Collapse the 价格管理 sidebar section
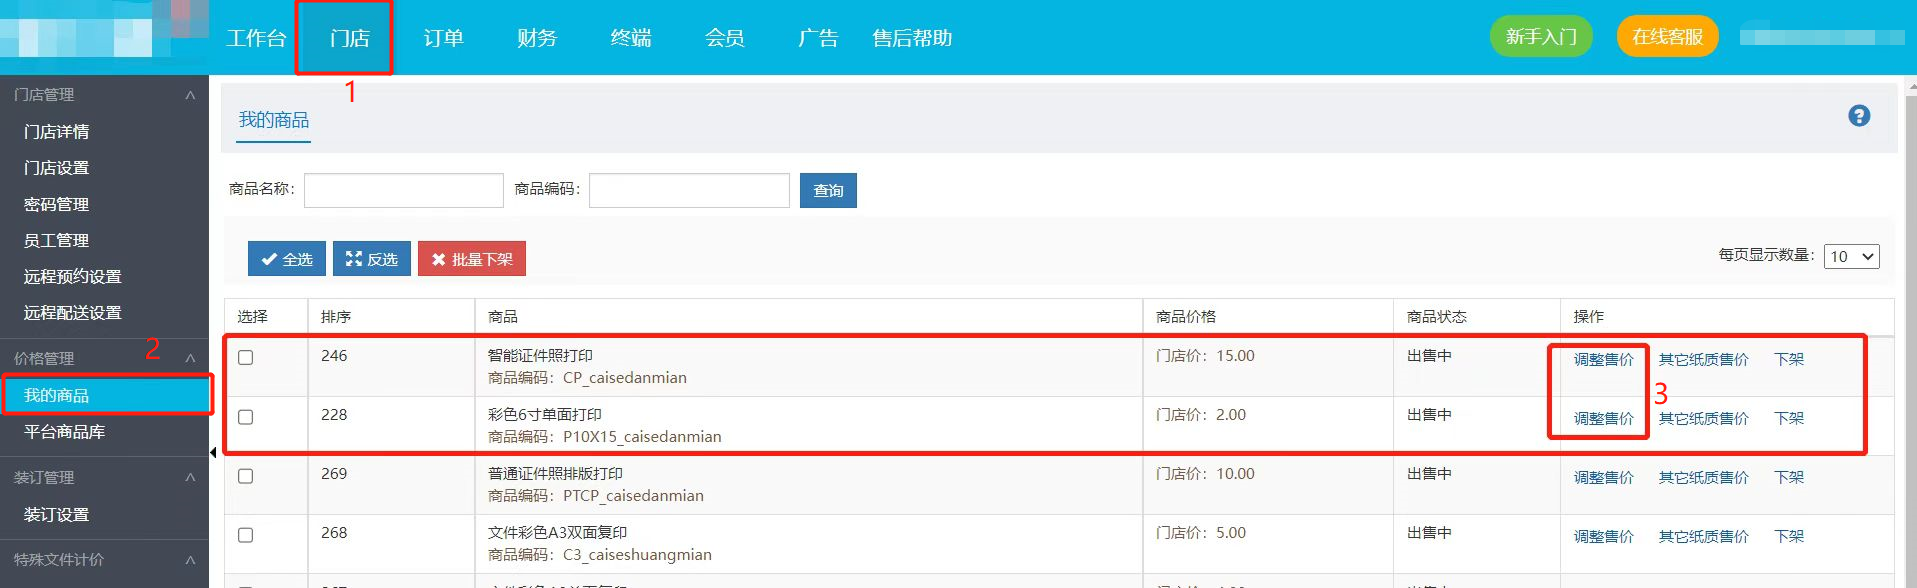Screen dimensions: 1917x588 click(190, 358)
